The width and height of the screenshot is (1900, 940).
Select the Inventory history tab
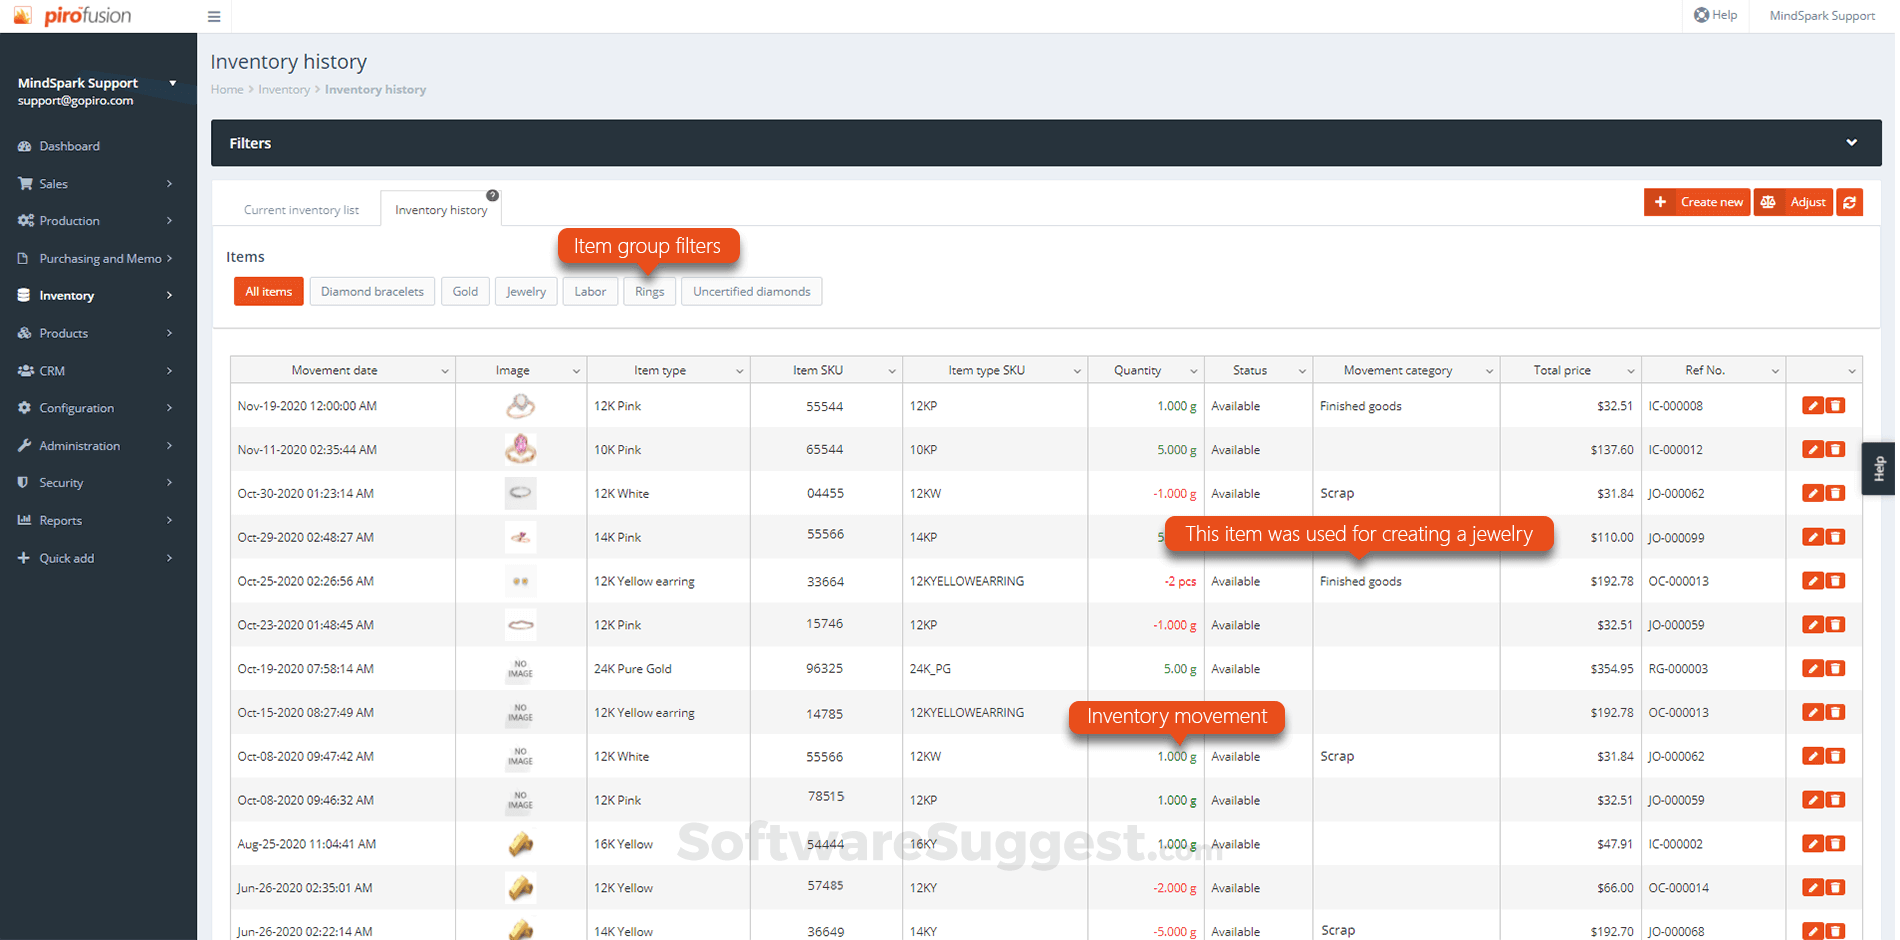440,209
